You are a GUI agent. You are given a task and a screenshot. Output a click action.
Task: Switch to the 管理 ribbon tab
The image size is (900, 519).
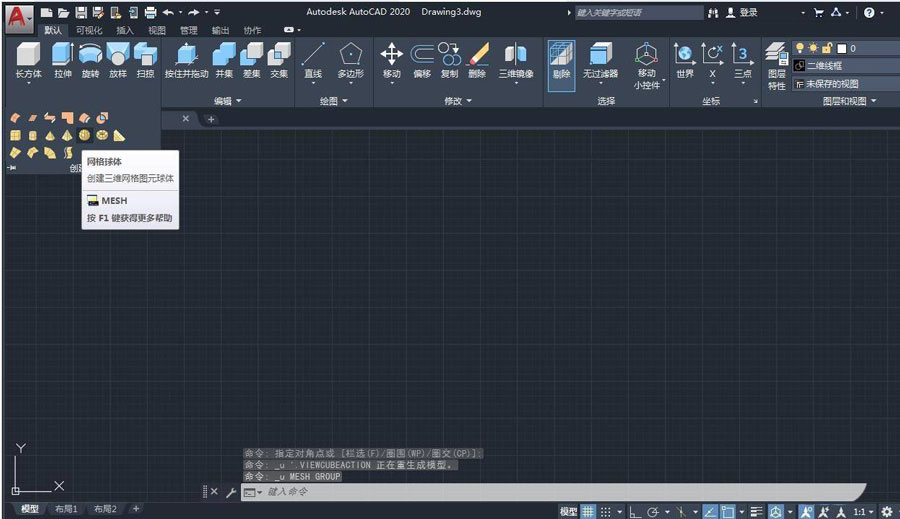click(x=188, y=30)
